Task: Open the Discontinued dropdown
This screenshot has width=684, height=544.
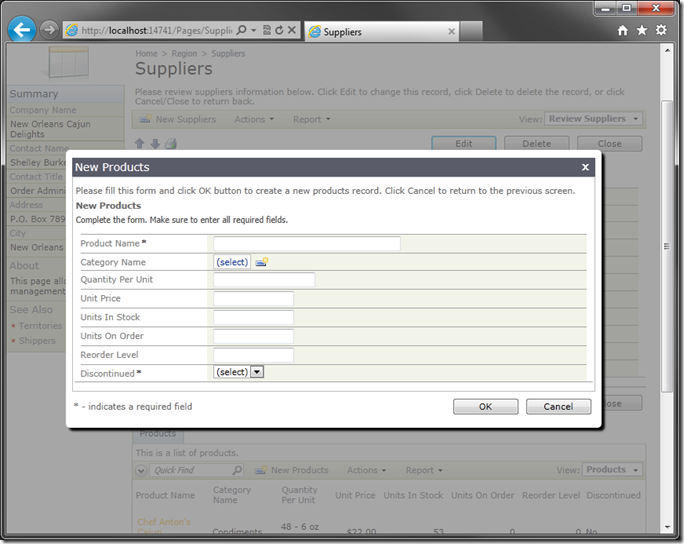Action: pos(239,372)
